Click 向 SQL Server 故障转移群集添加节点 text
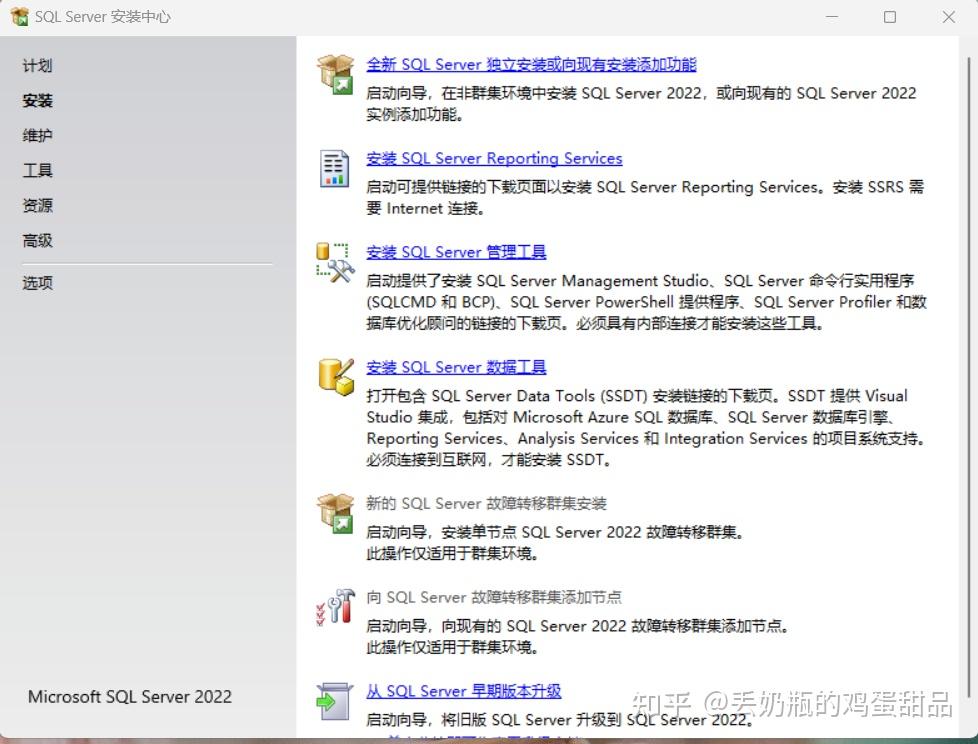The height and width of the screenshot is (744, 978). 494,597
